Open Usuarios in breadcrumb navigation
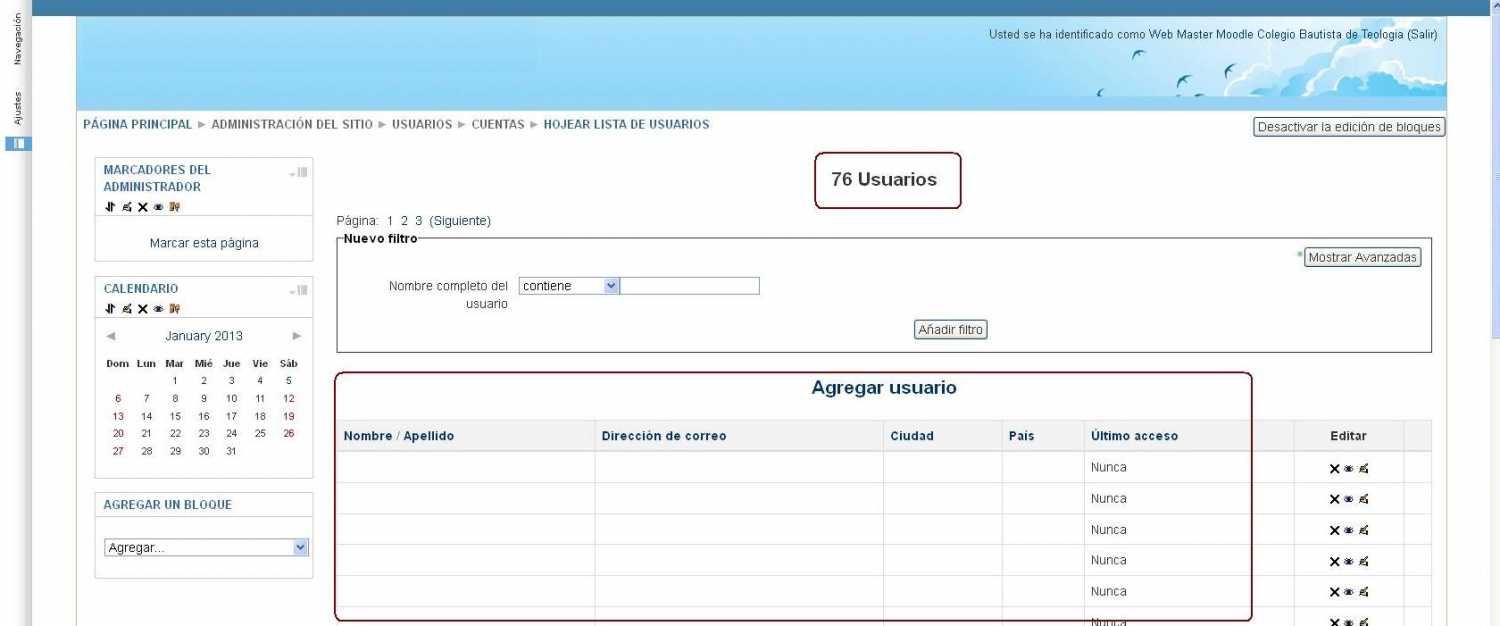Image resolution: width=1500 pixels, height=626 pixels. tap(422, 125)
